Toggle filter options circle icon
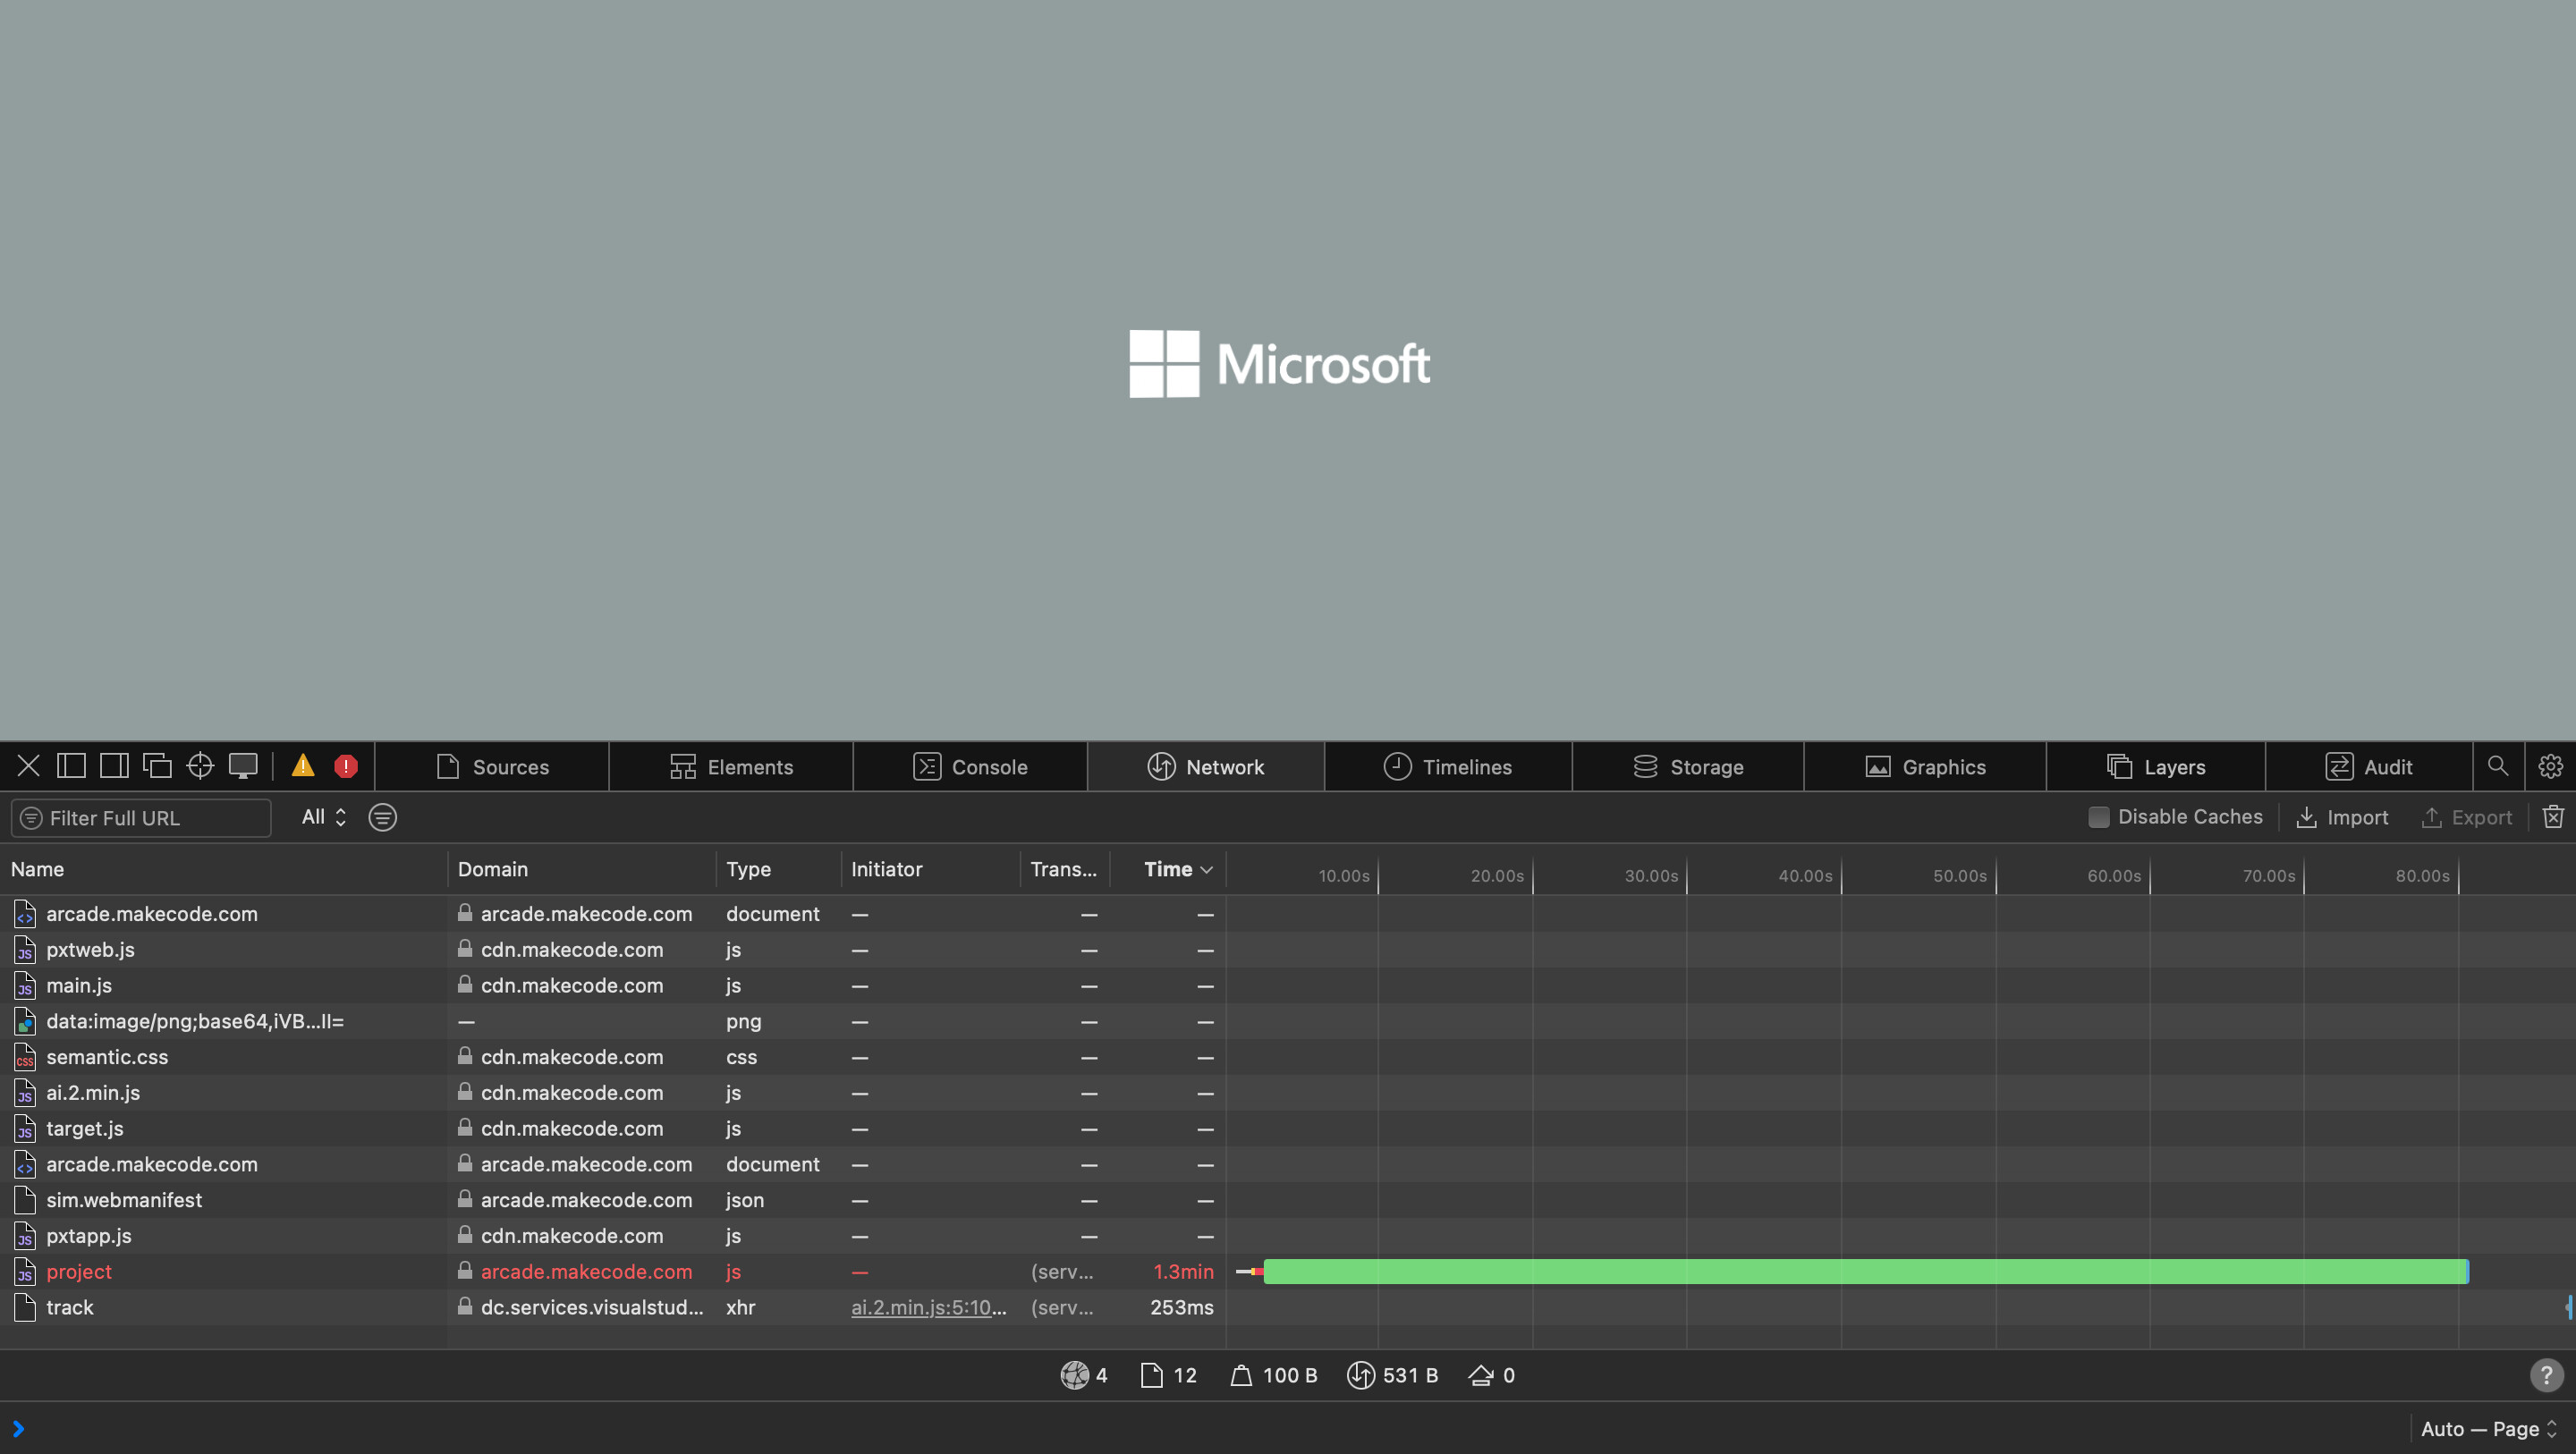Image resolution: width=2576 pixels, height=1454 pixels. [382, 817]
